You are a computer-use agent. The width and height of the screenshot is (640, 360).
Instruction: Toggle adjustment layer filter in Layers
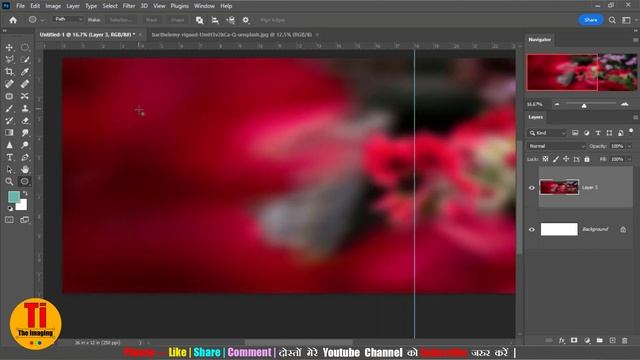(x=587, y=133)
